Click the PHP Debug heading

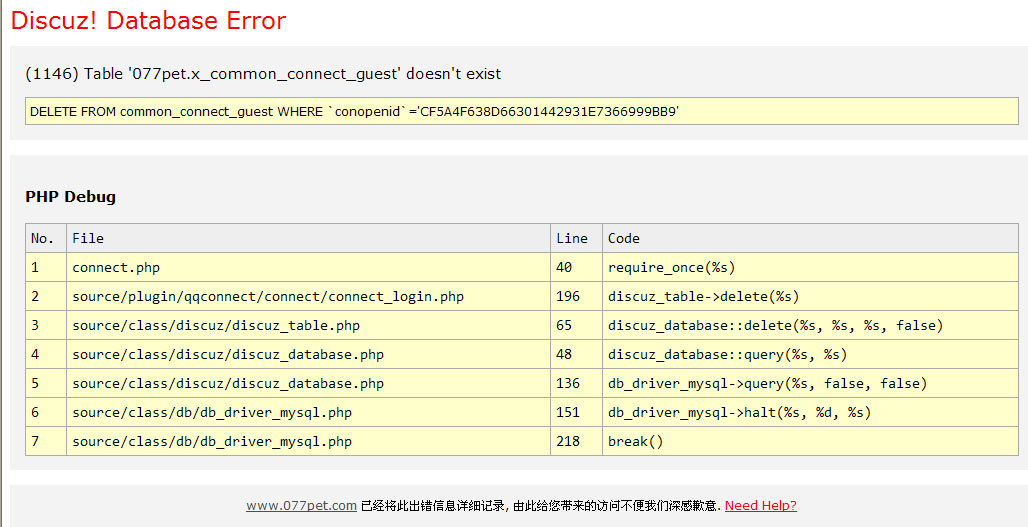point(70,197)
